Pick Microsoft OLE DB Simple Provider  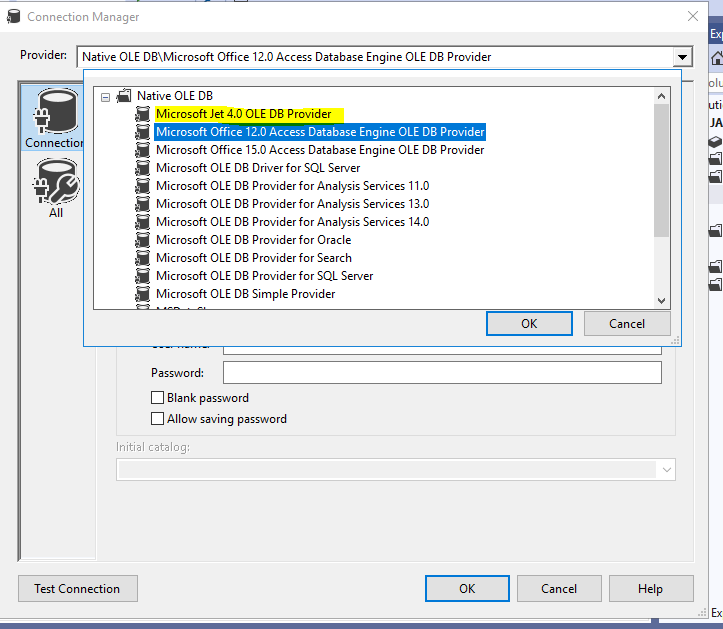[245, 294]
